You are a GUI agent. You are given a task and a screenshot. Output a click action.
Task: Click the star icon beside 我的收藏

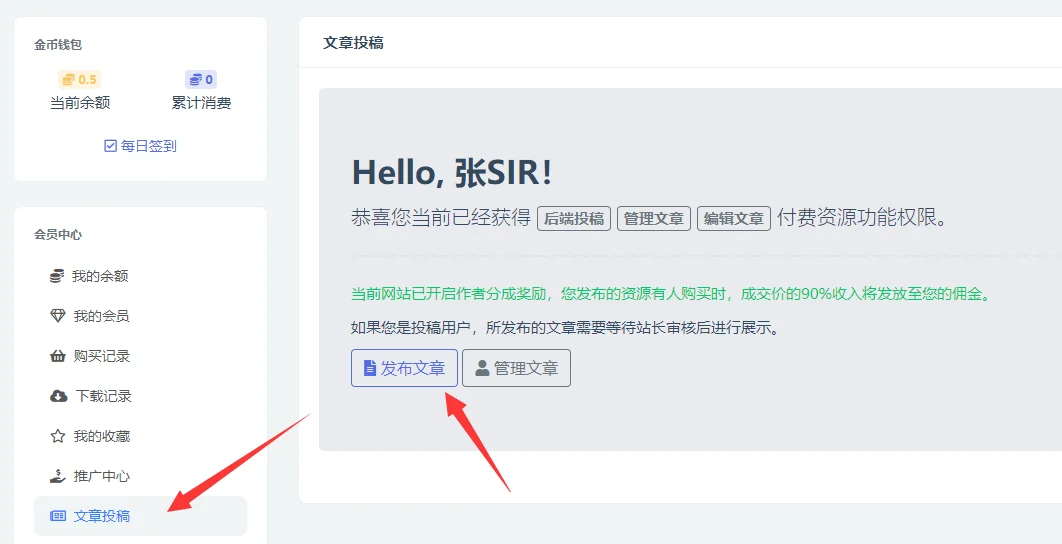coord(58,436)
